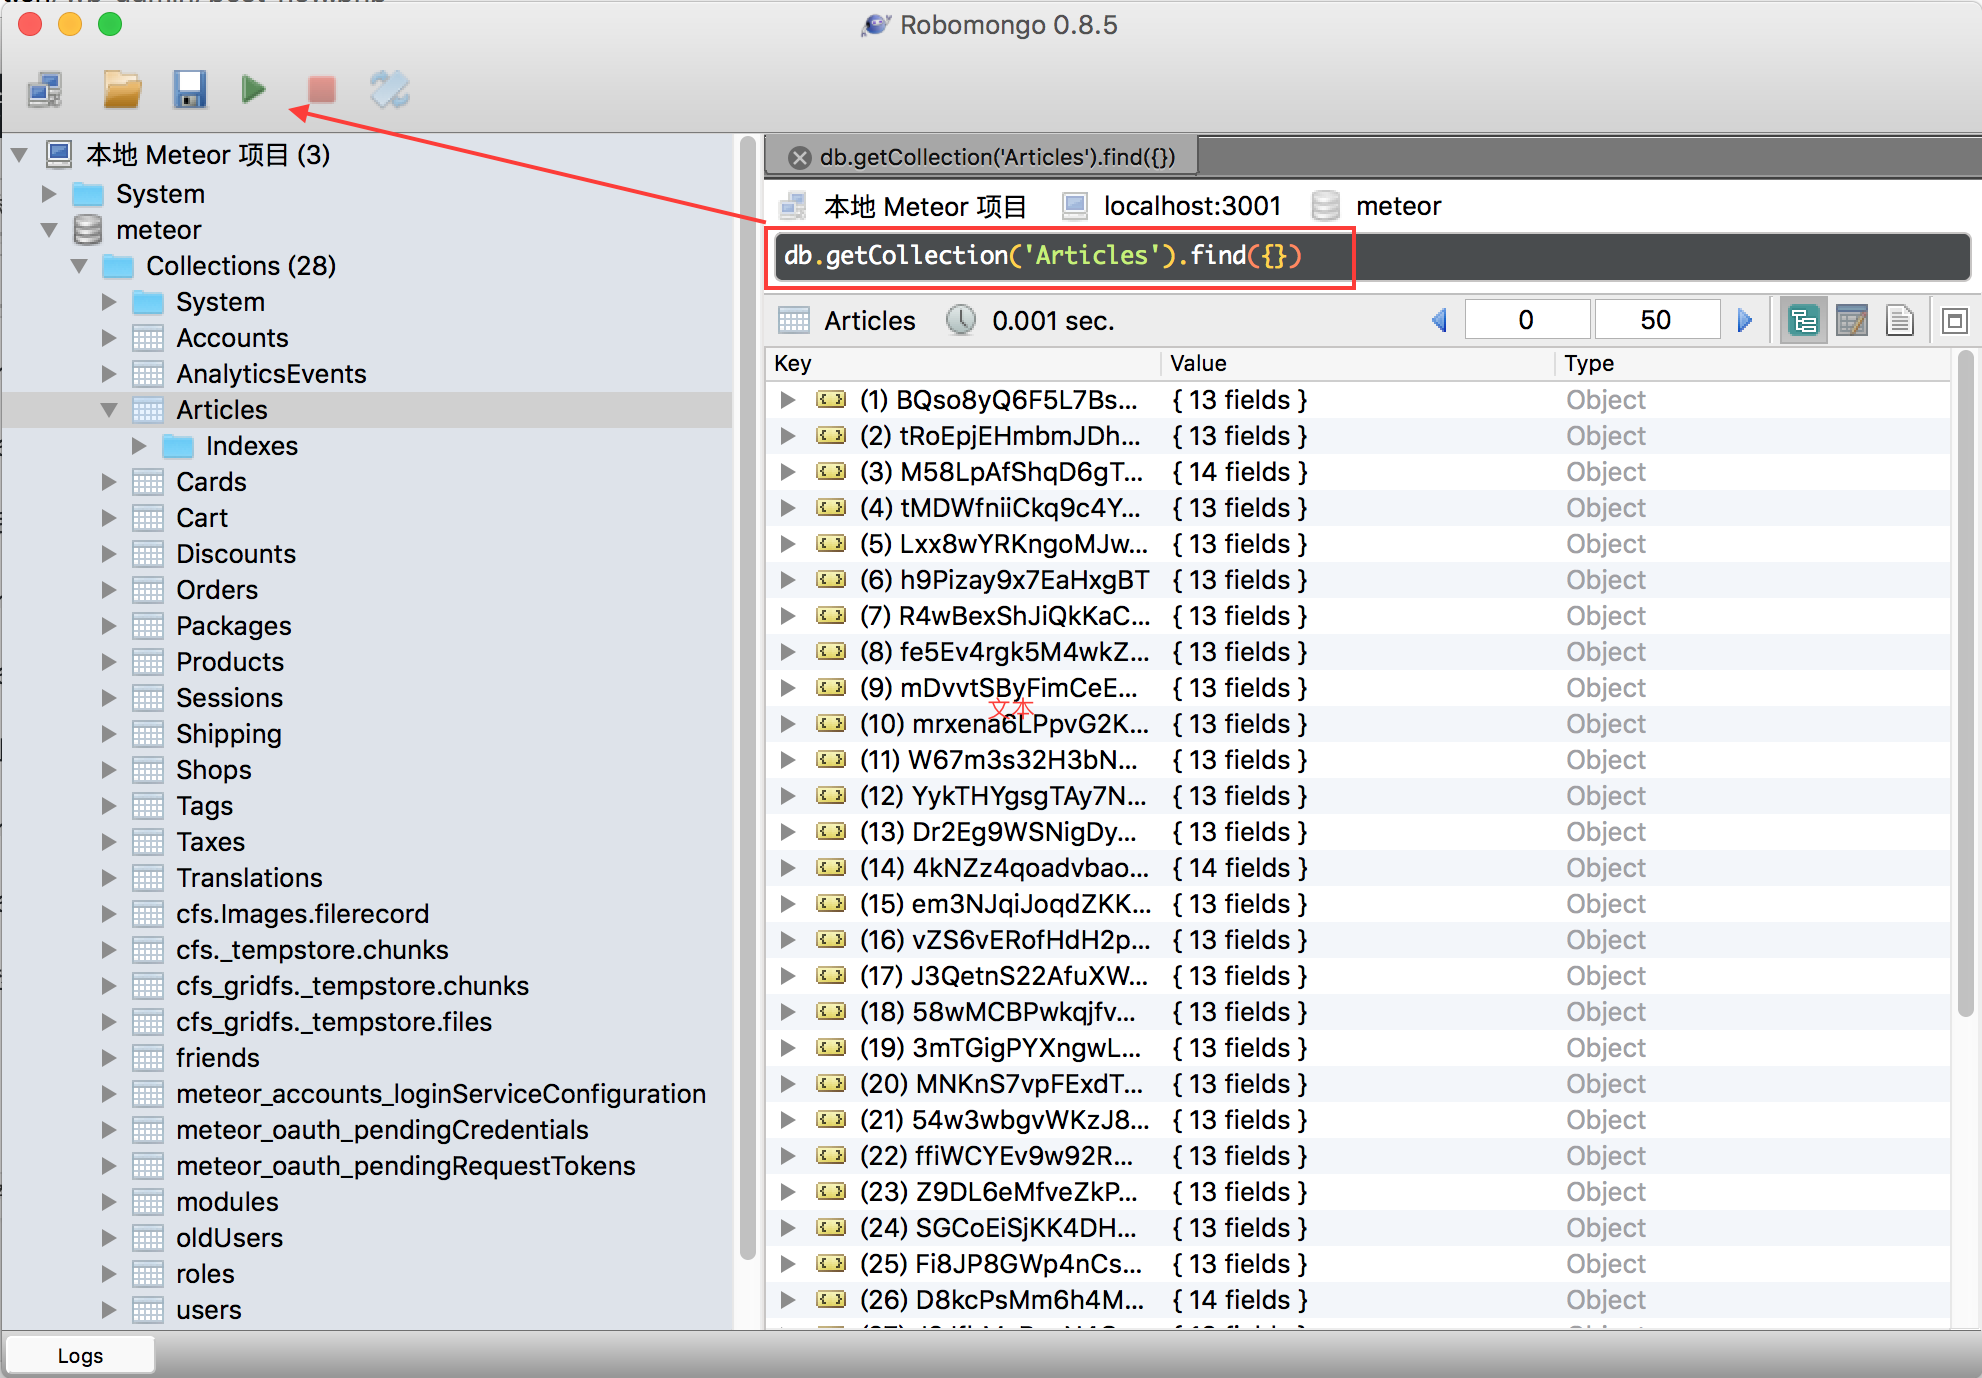Viewport: 1982px width, 1378px height.
Task: Select the db.getCollection('Articles') query tab
Action: [981, 157]
